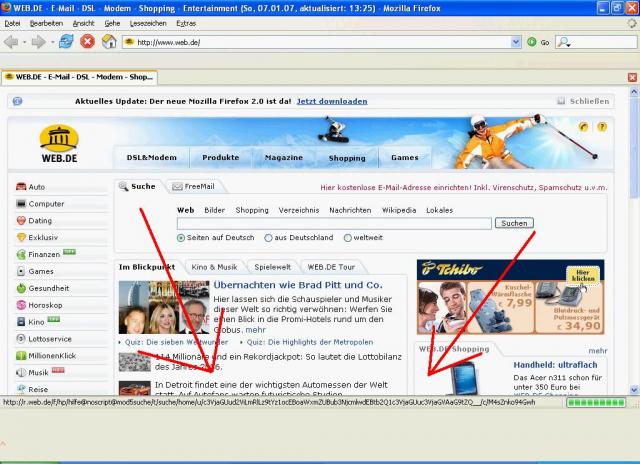Click the Finanzen sidebar icon
640x464 pixels.
(21, 255)
